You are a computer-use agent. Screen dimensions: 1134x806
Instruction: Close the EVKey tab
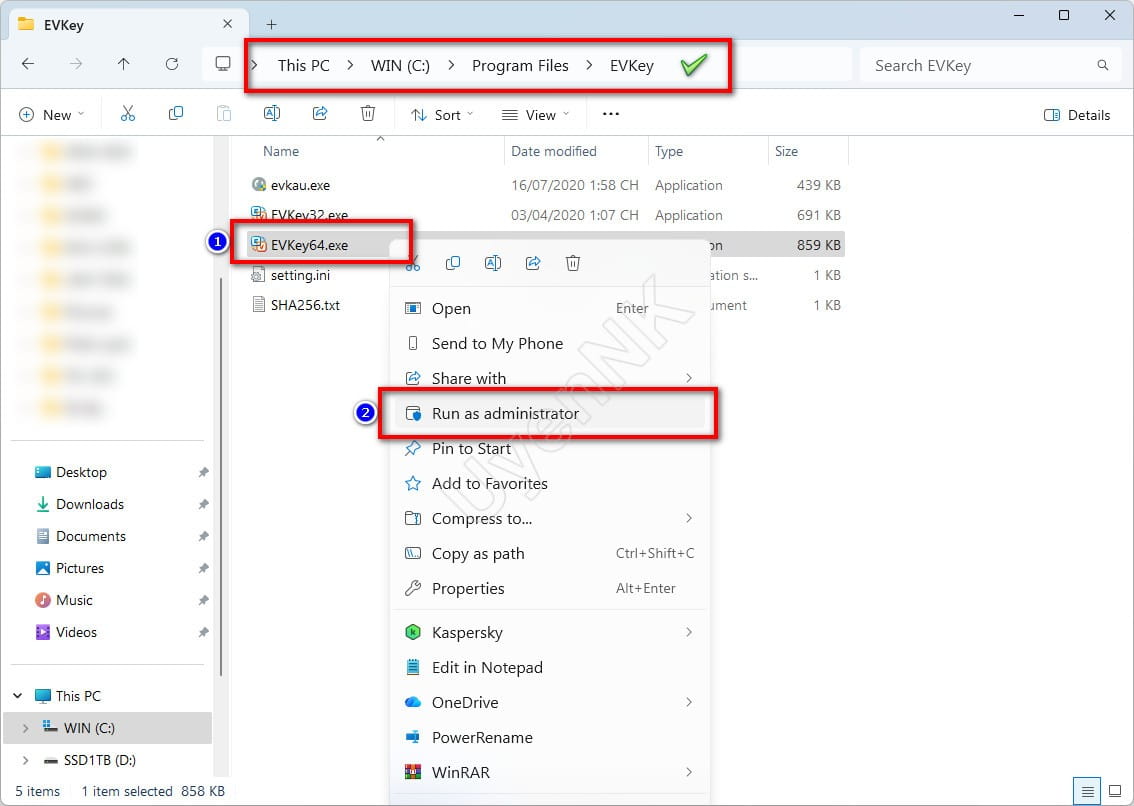click(x=227, y=24)
